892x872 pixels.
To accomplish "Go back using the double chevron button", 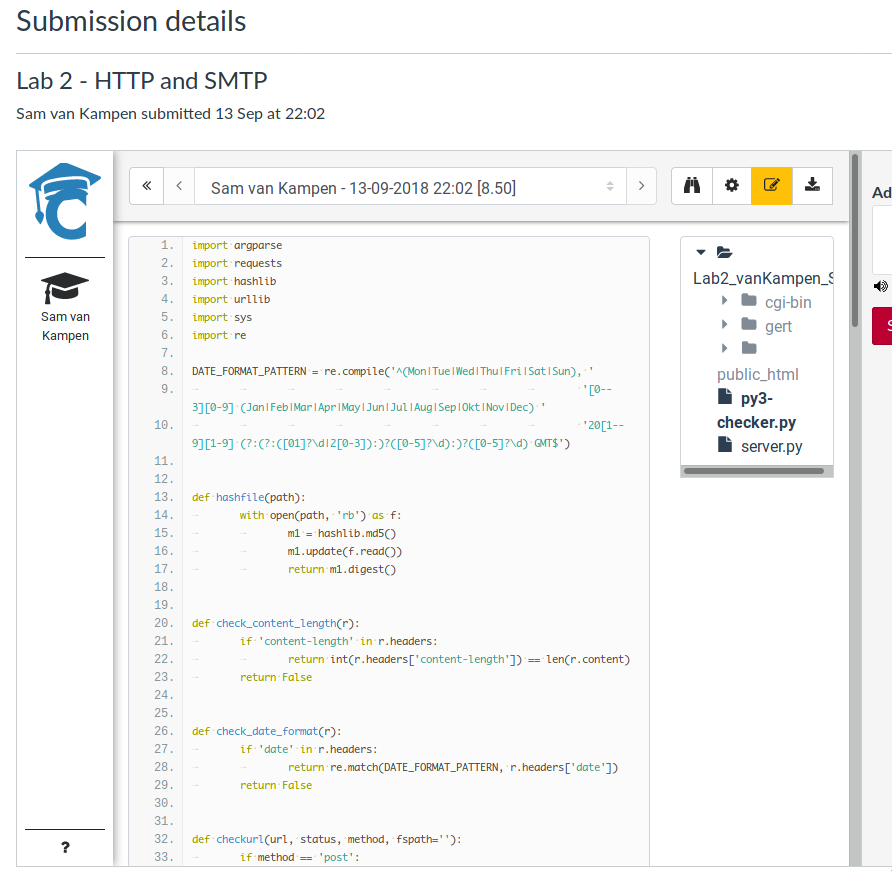I will (x=147, y=186).
